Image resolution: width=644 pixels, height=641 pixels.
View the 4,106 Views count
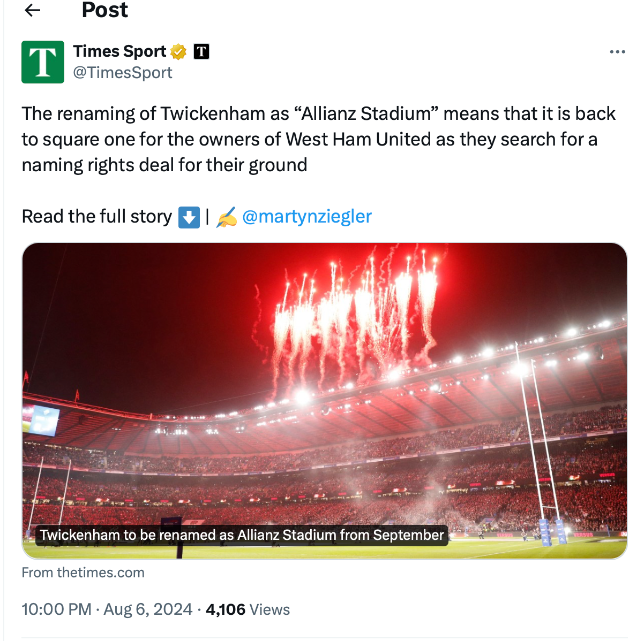coord(248,609)
